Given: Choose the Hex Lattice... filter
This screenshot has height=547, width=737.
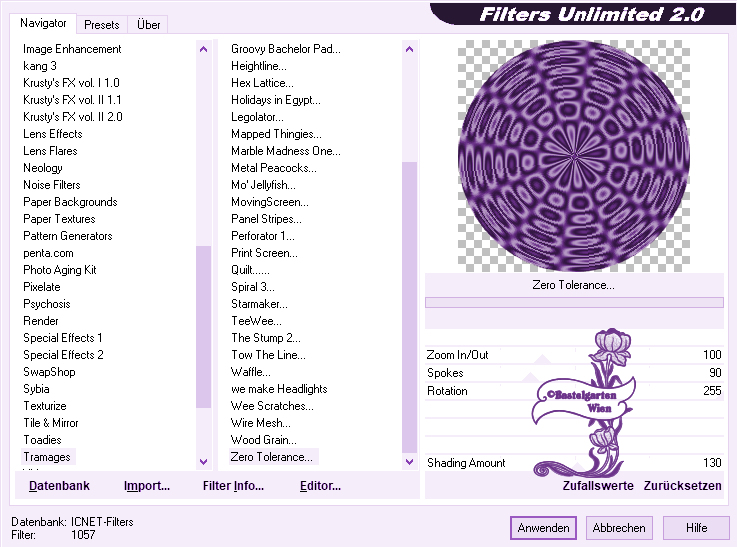Looking at the screenshot, I should [x=262, y=83].
